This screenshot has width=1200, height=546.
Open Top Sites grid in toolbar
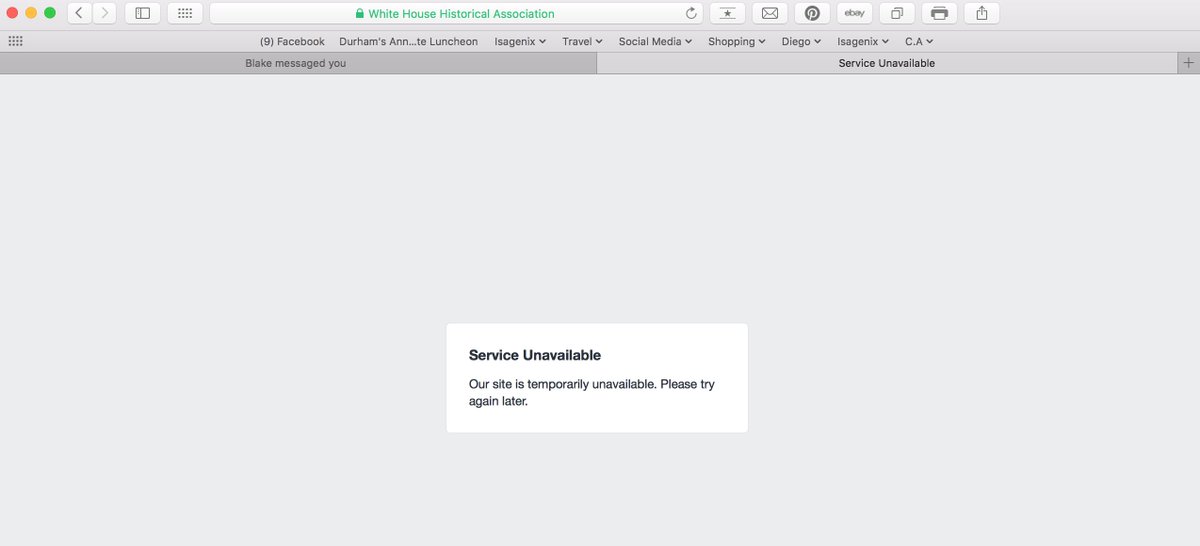tap(185, 13)
